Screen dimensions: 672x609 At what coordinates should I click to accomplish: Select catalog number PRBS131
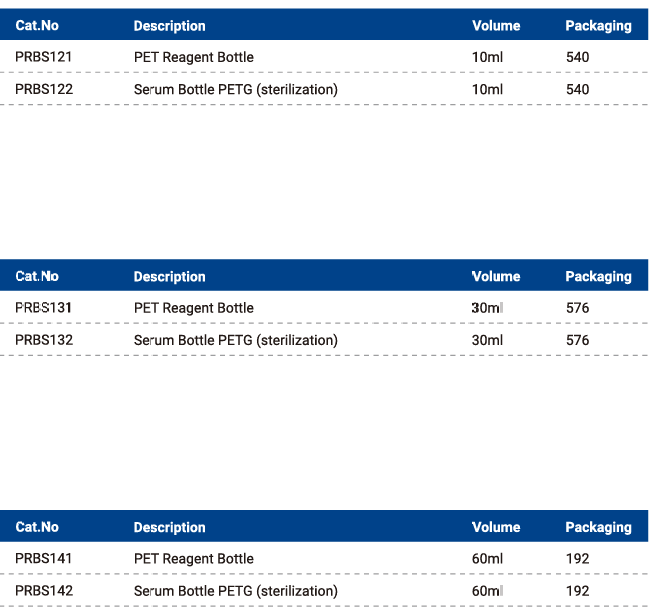click(43, 308)
